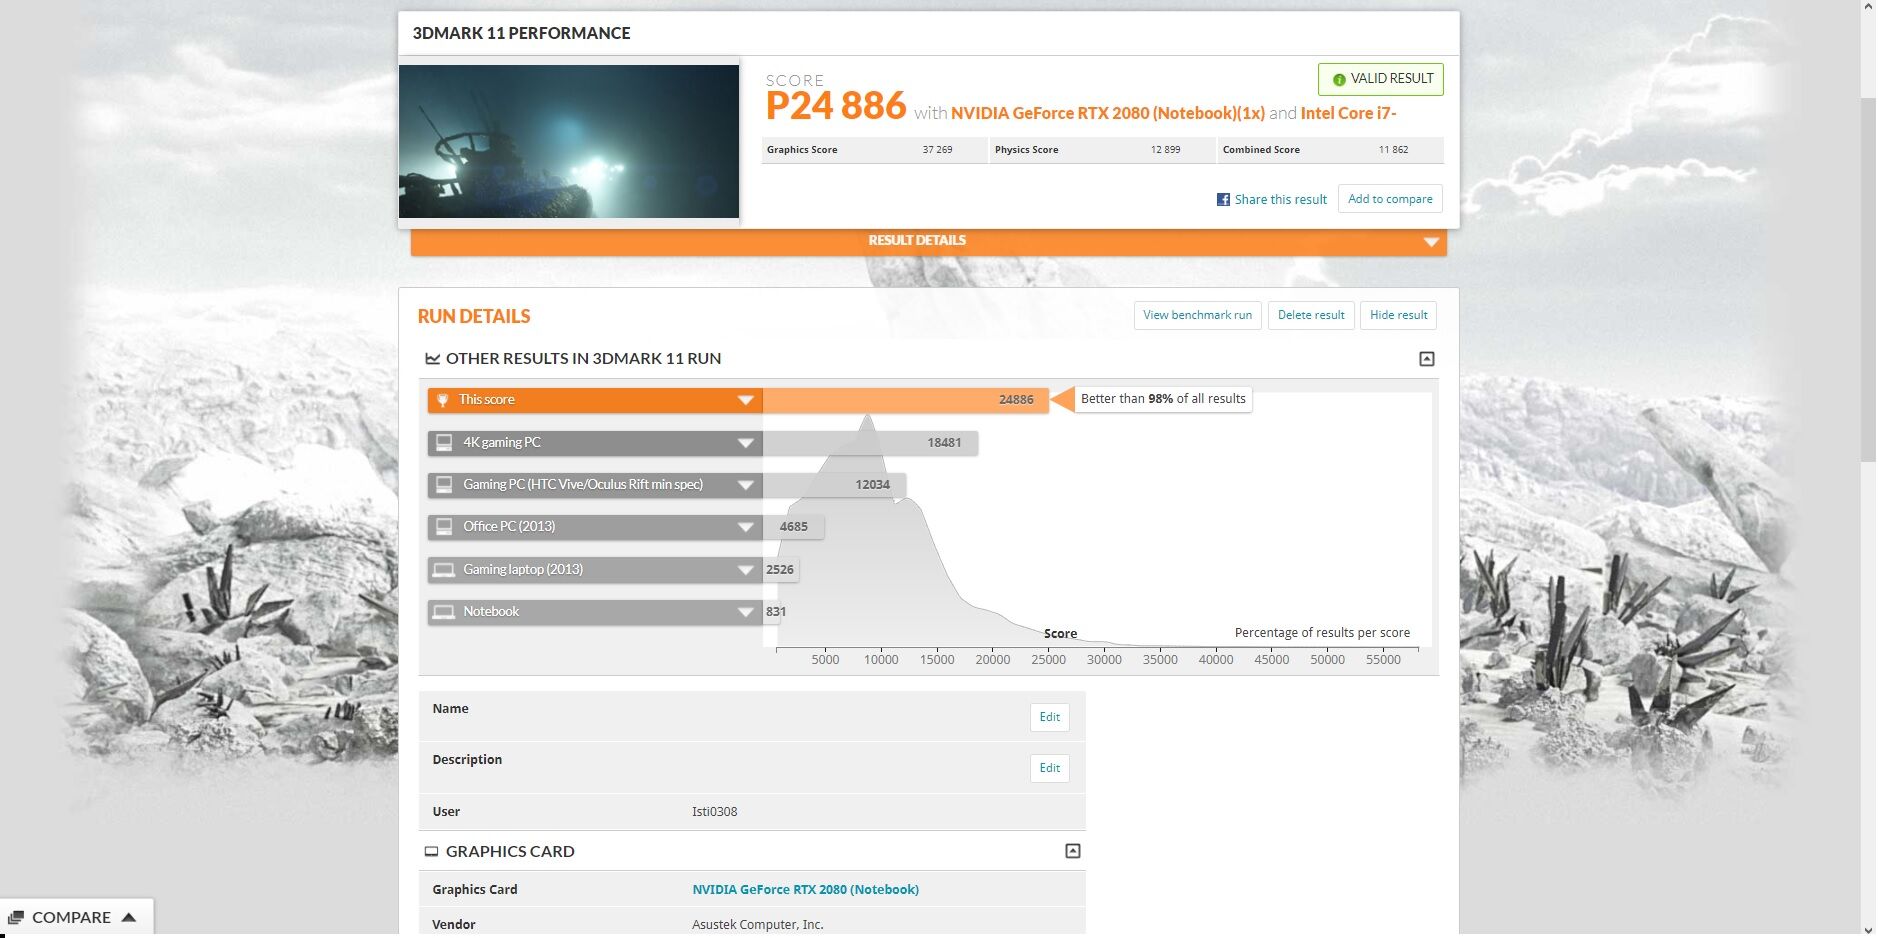This screenshot has width=1878, height=938.
Task: Click the desktop icon for 4K gaming PC
Action: [x=444, y=442]
